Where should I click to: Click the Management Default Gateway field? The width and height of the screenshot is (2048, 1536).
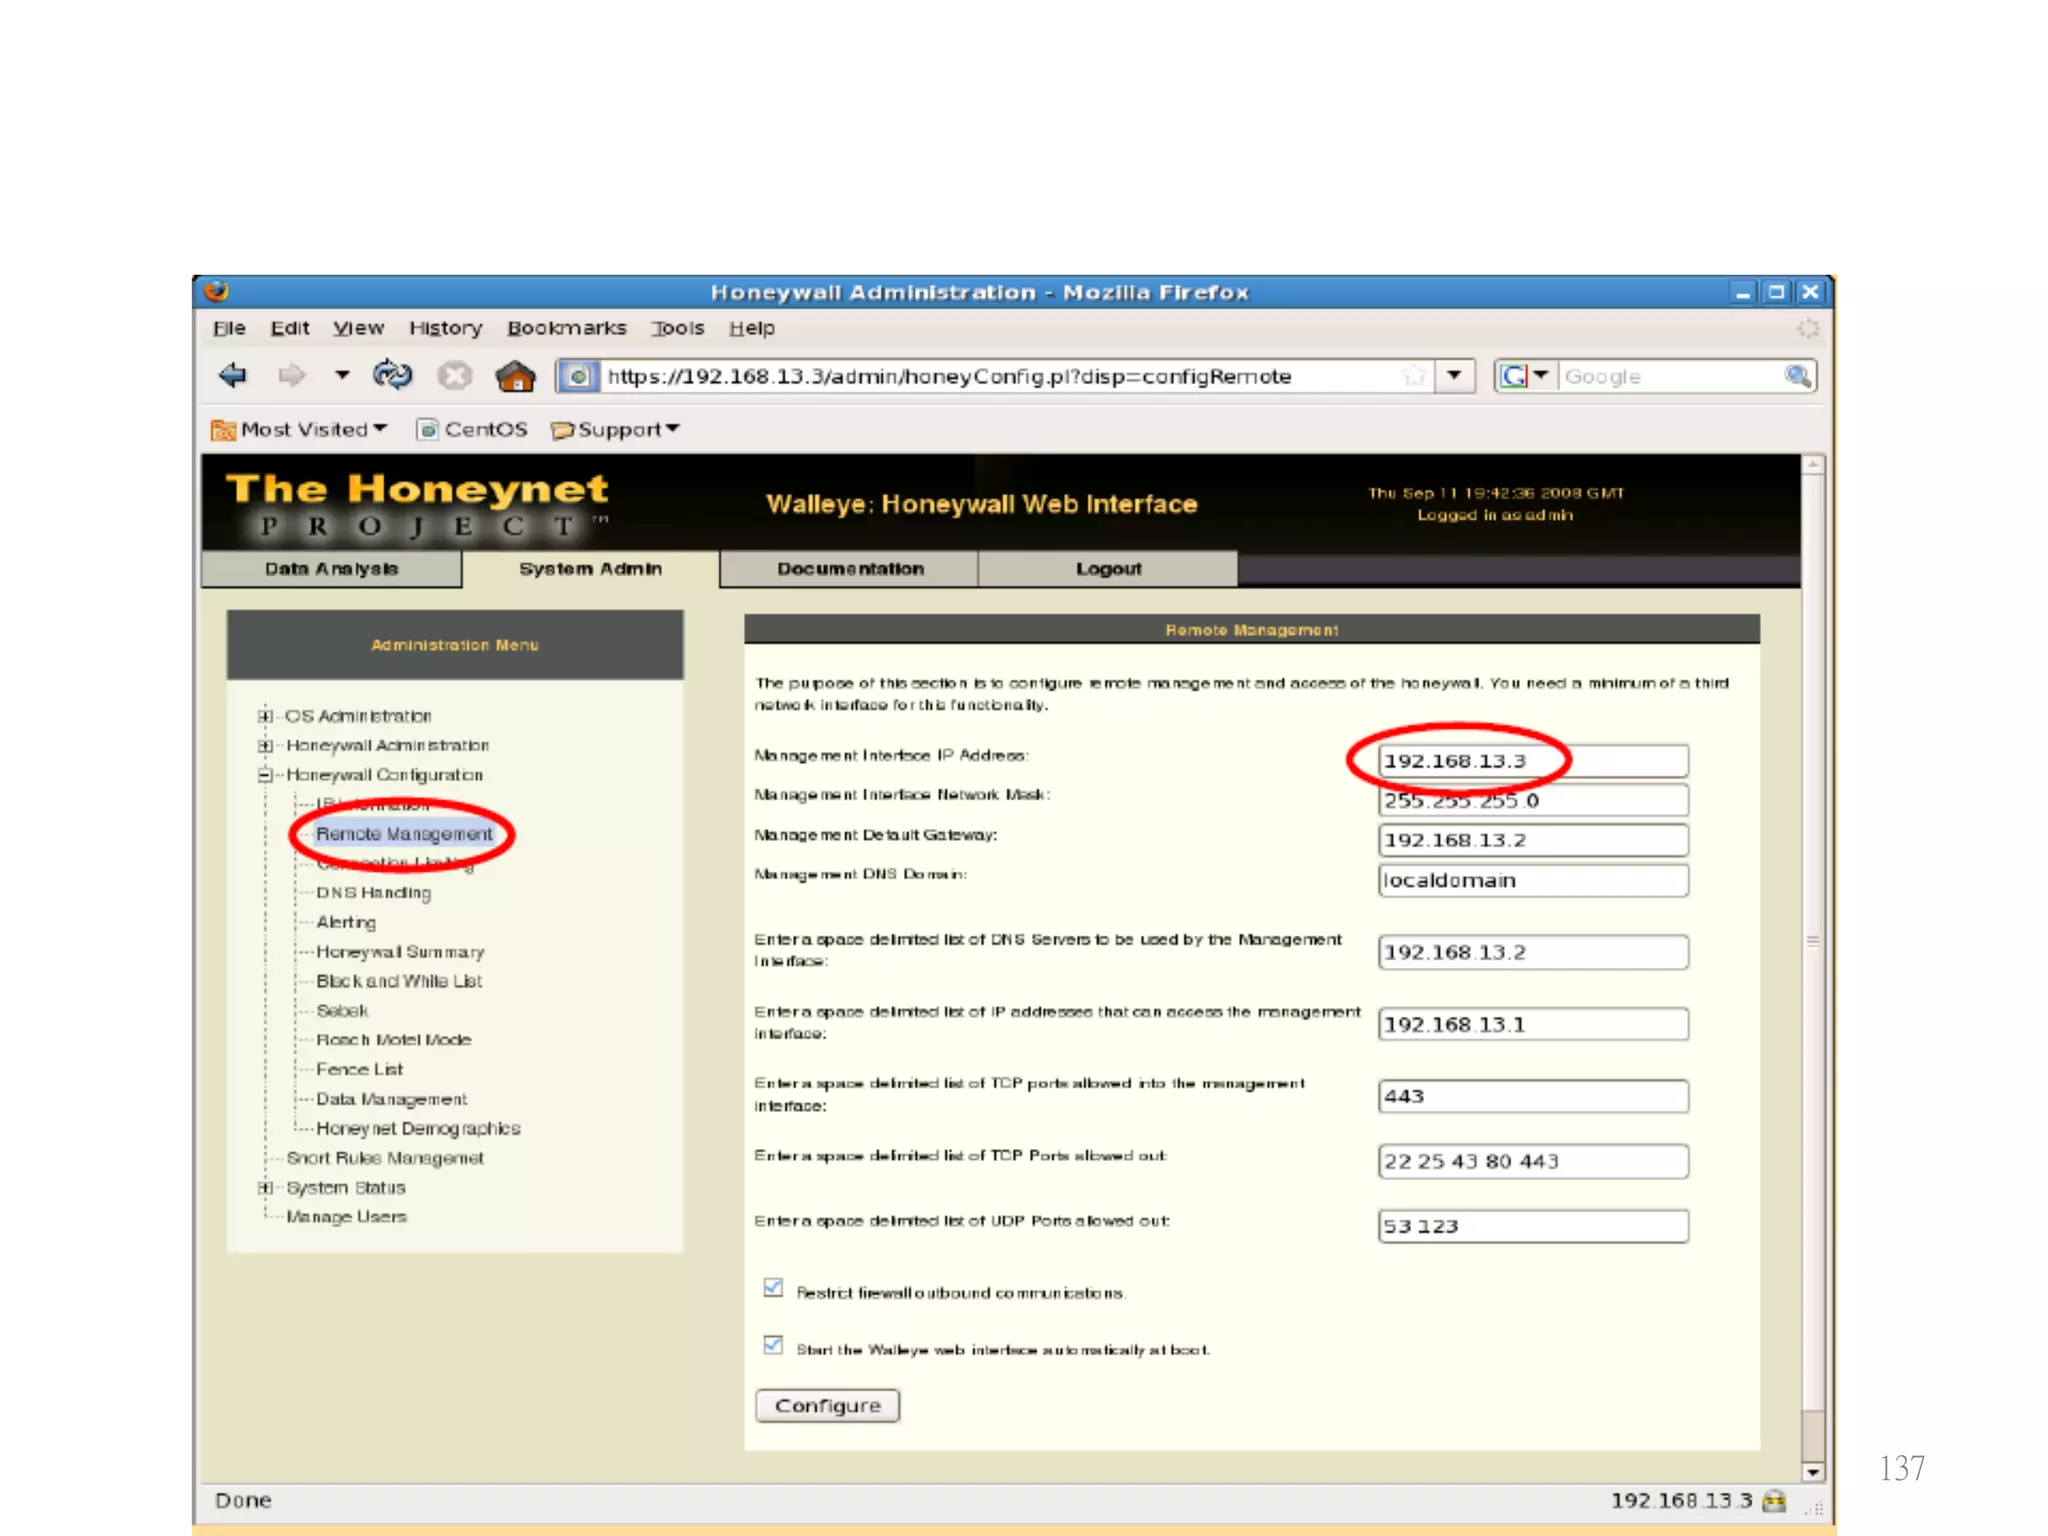(x=1532, y=840)
